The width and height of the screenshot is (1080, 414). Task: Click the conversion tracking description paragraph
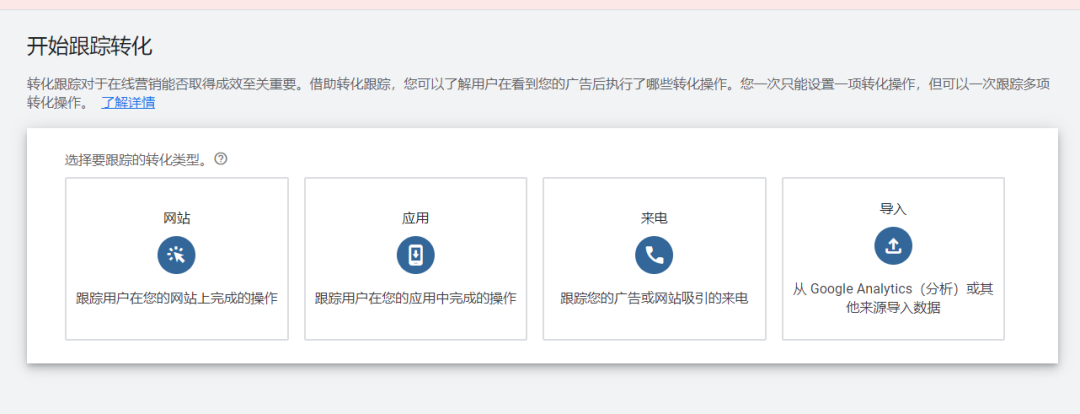click(x=539, y=94)
